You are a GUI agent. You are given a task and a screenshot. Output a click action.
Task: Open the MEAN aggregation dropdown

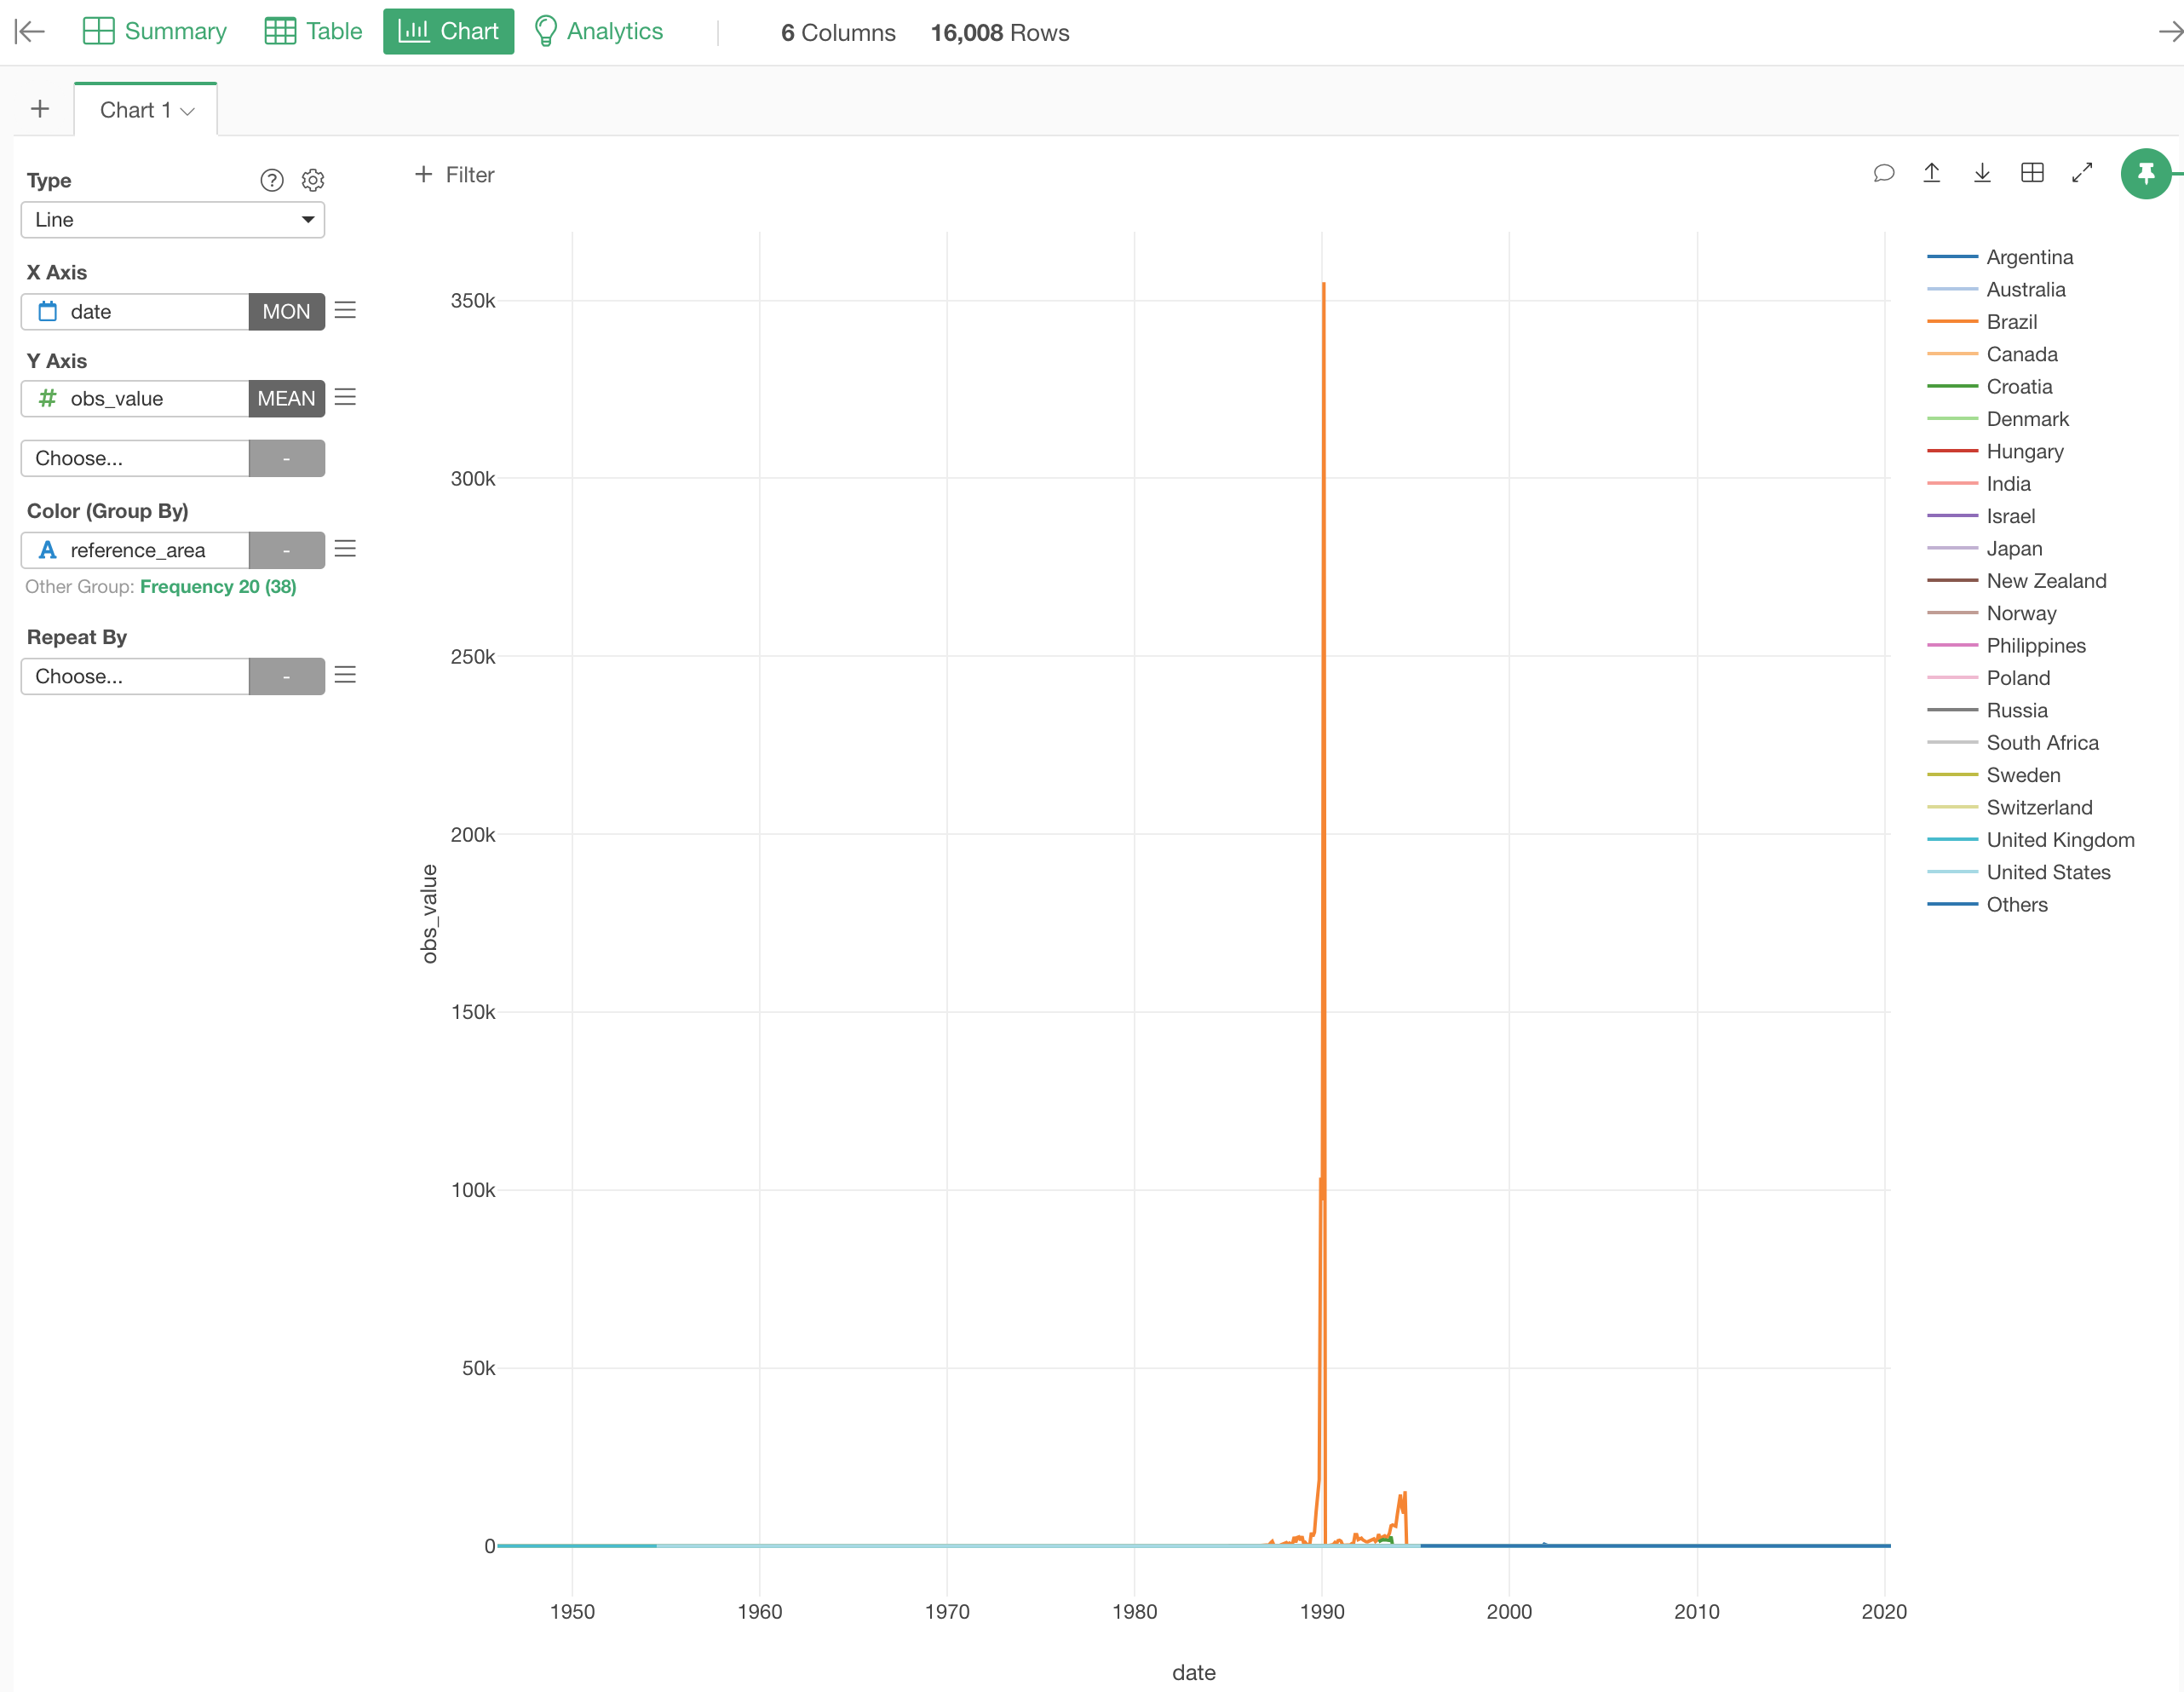click(286, 399)
